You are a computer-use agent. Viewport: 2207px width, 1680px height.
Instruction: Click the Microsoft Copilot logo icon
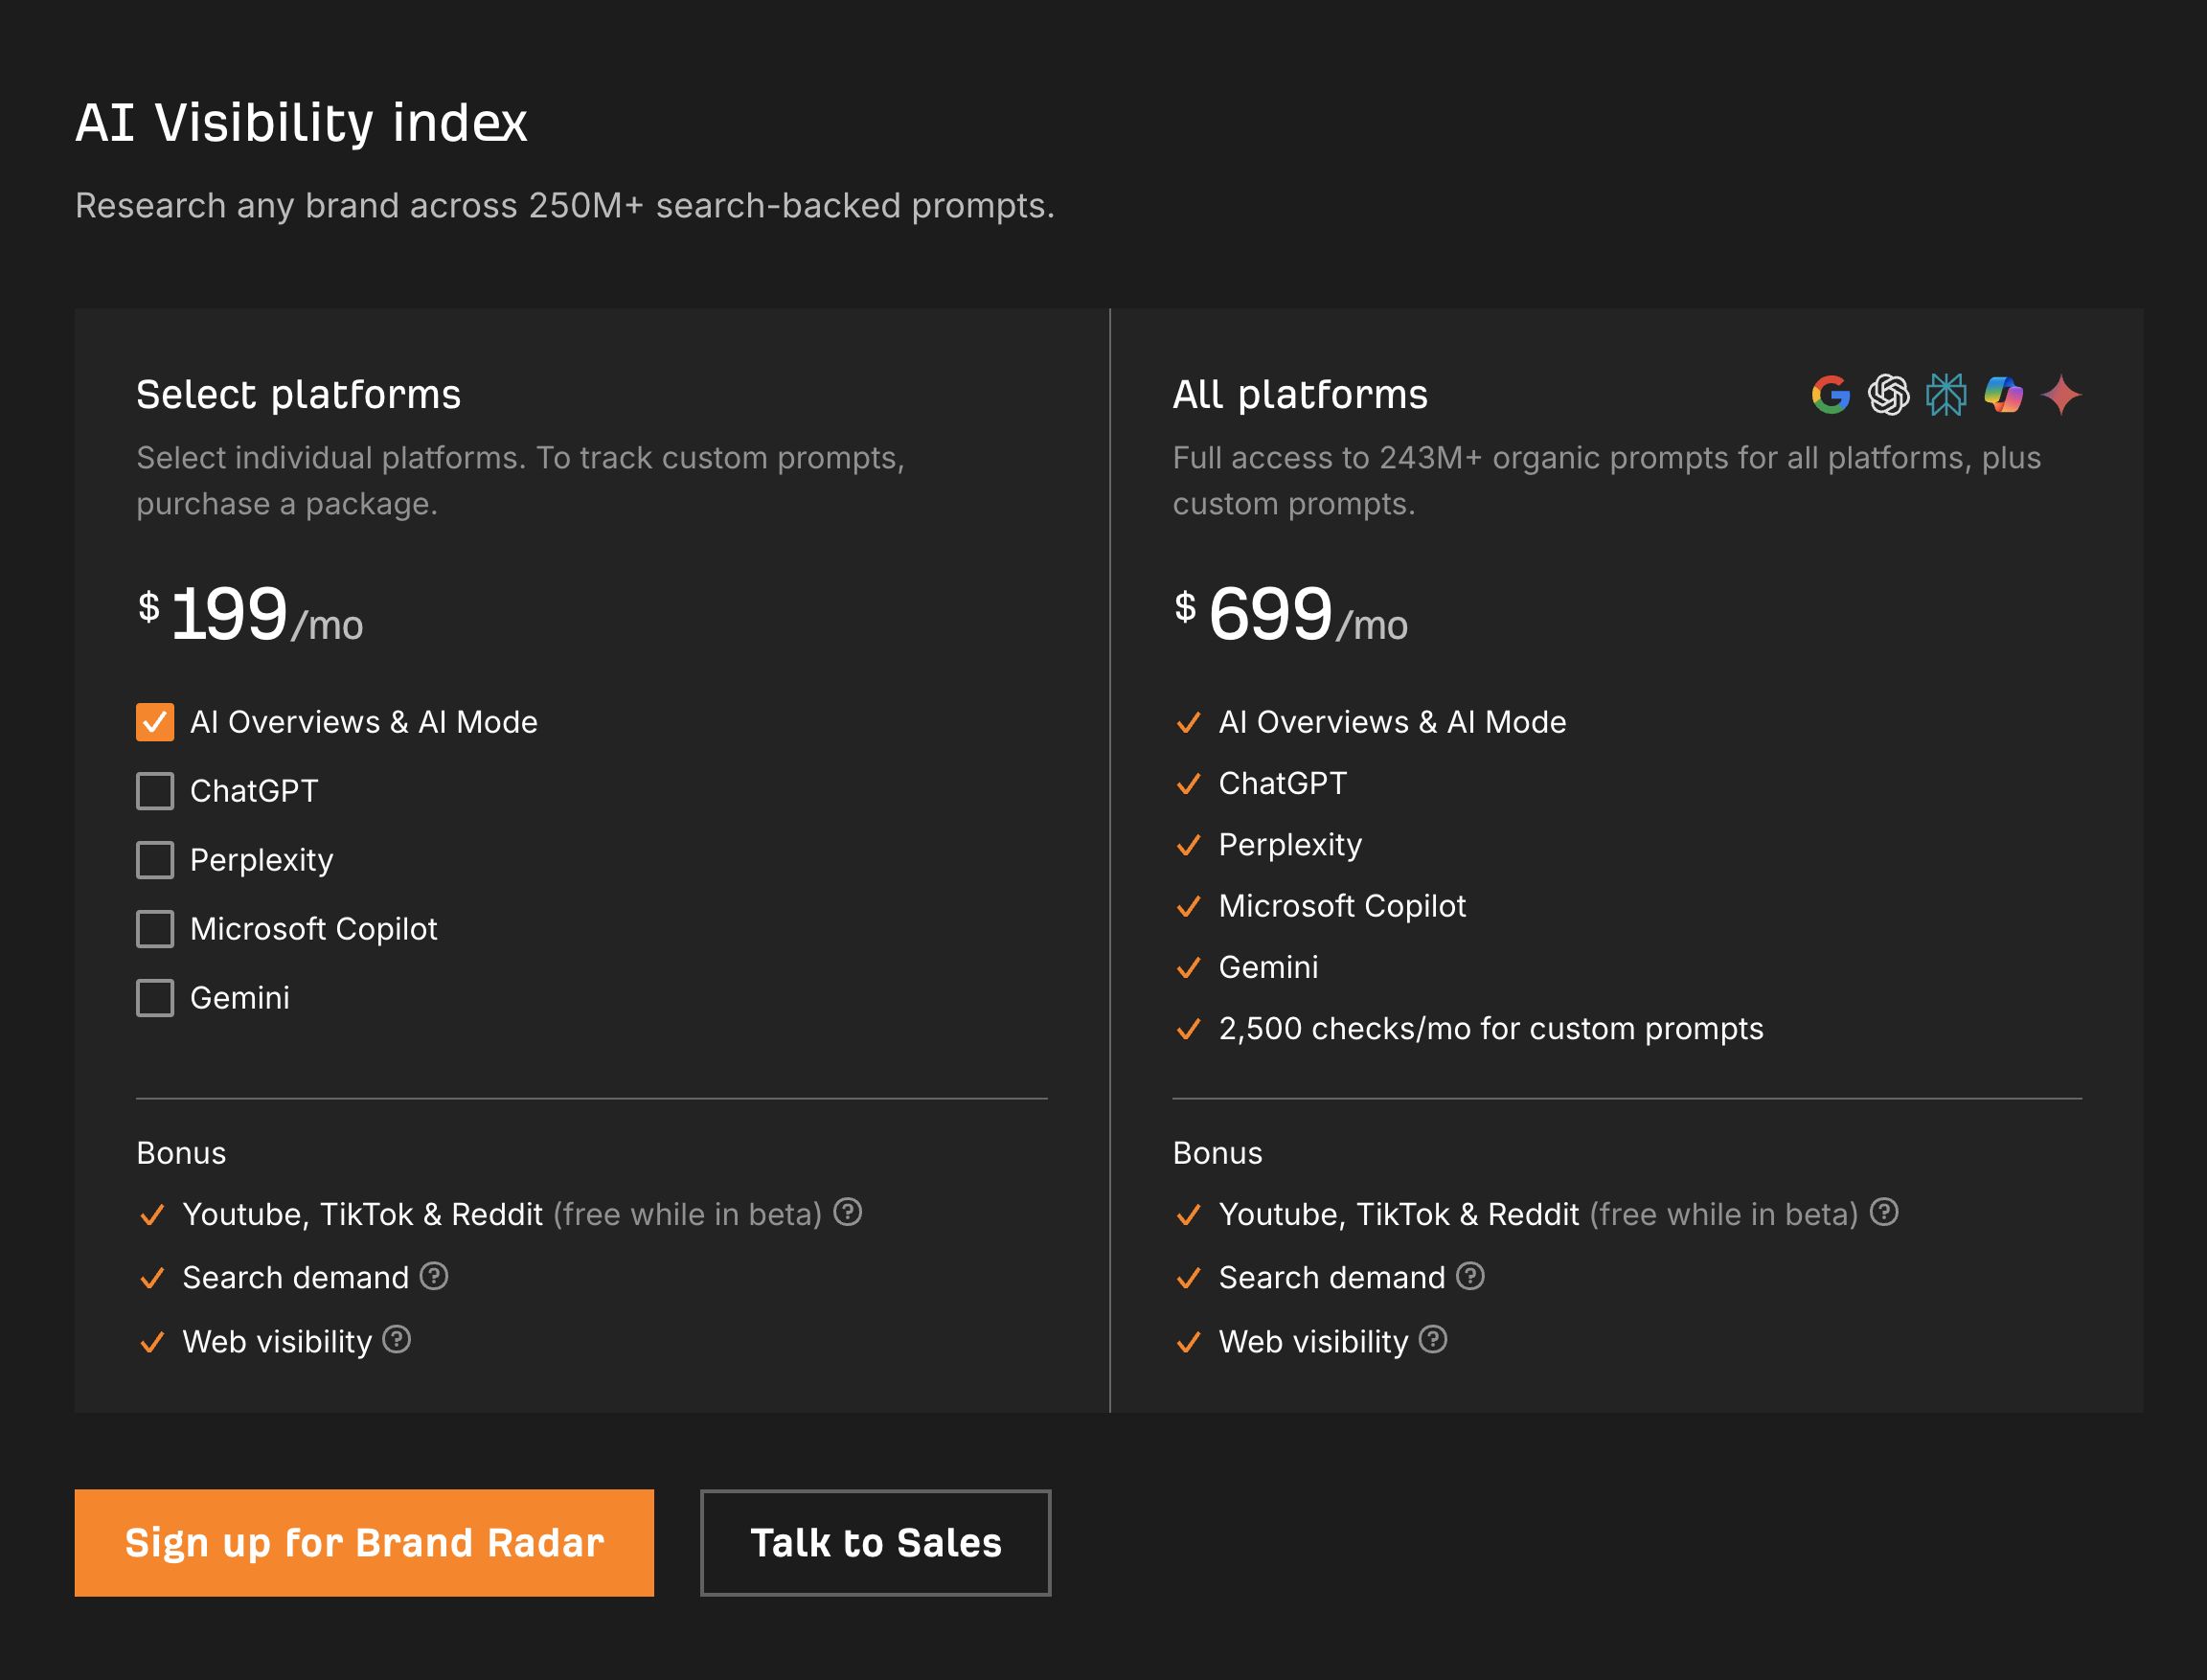[2003, 395]
